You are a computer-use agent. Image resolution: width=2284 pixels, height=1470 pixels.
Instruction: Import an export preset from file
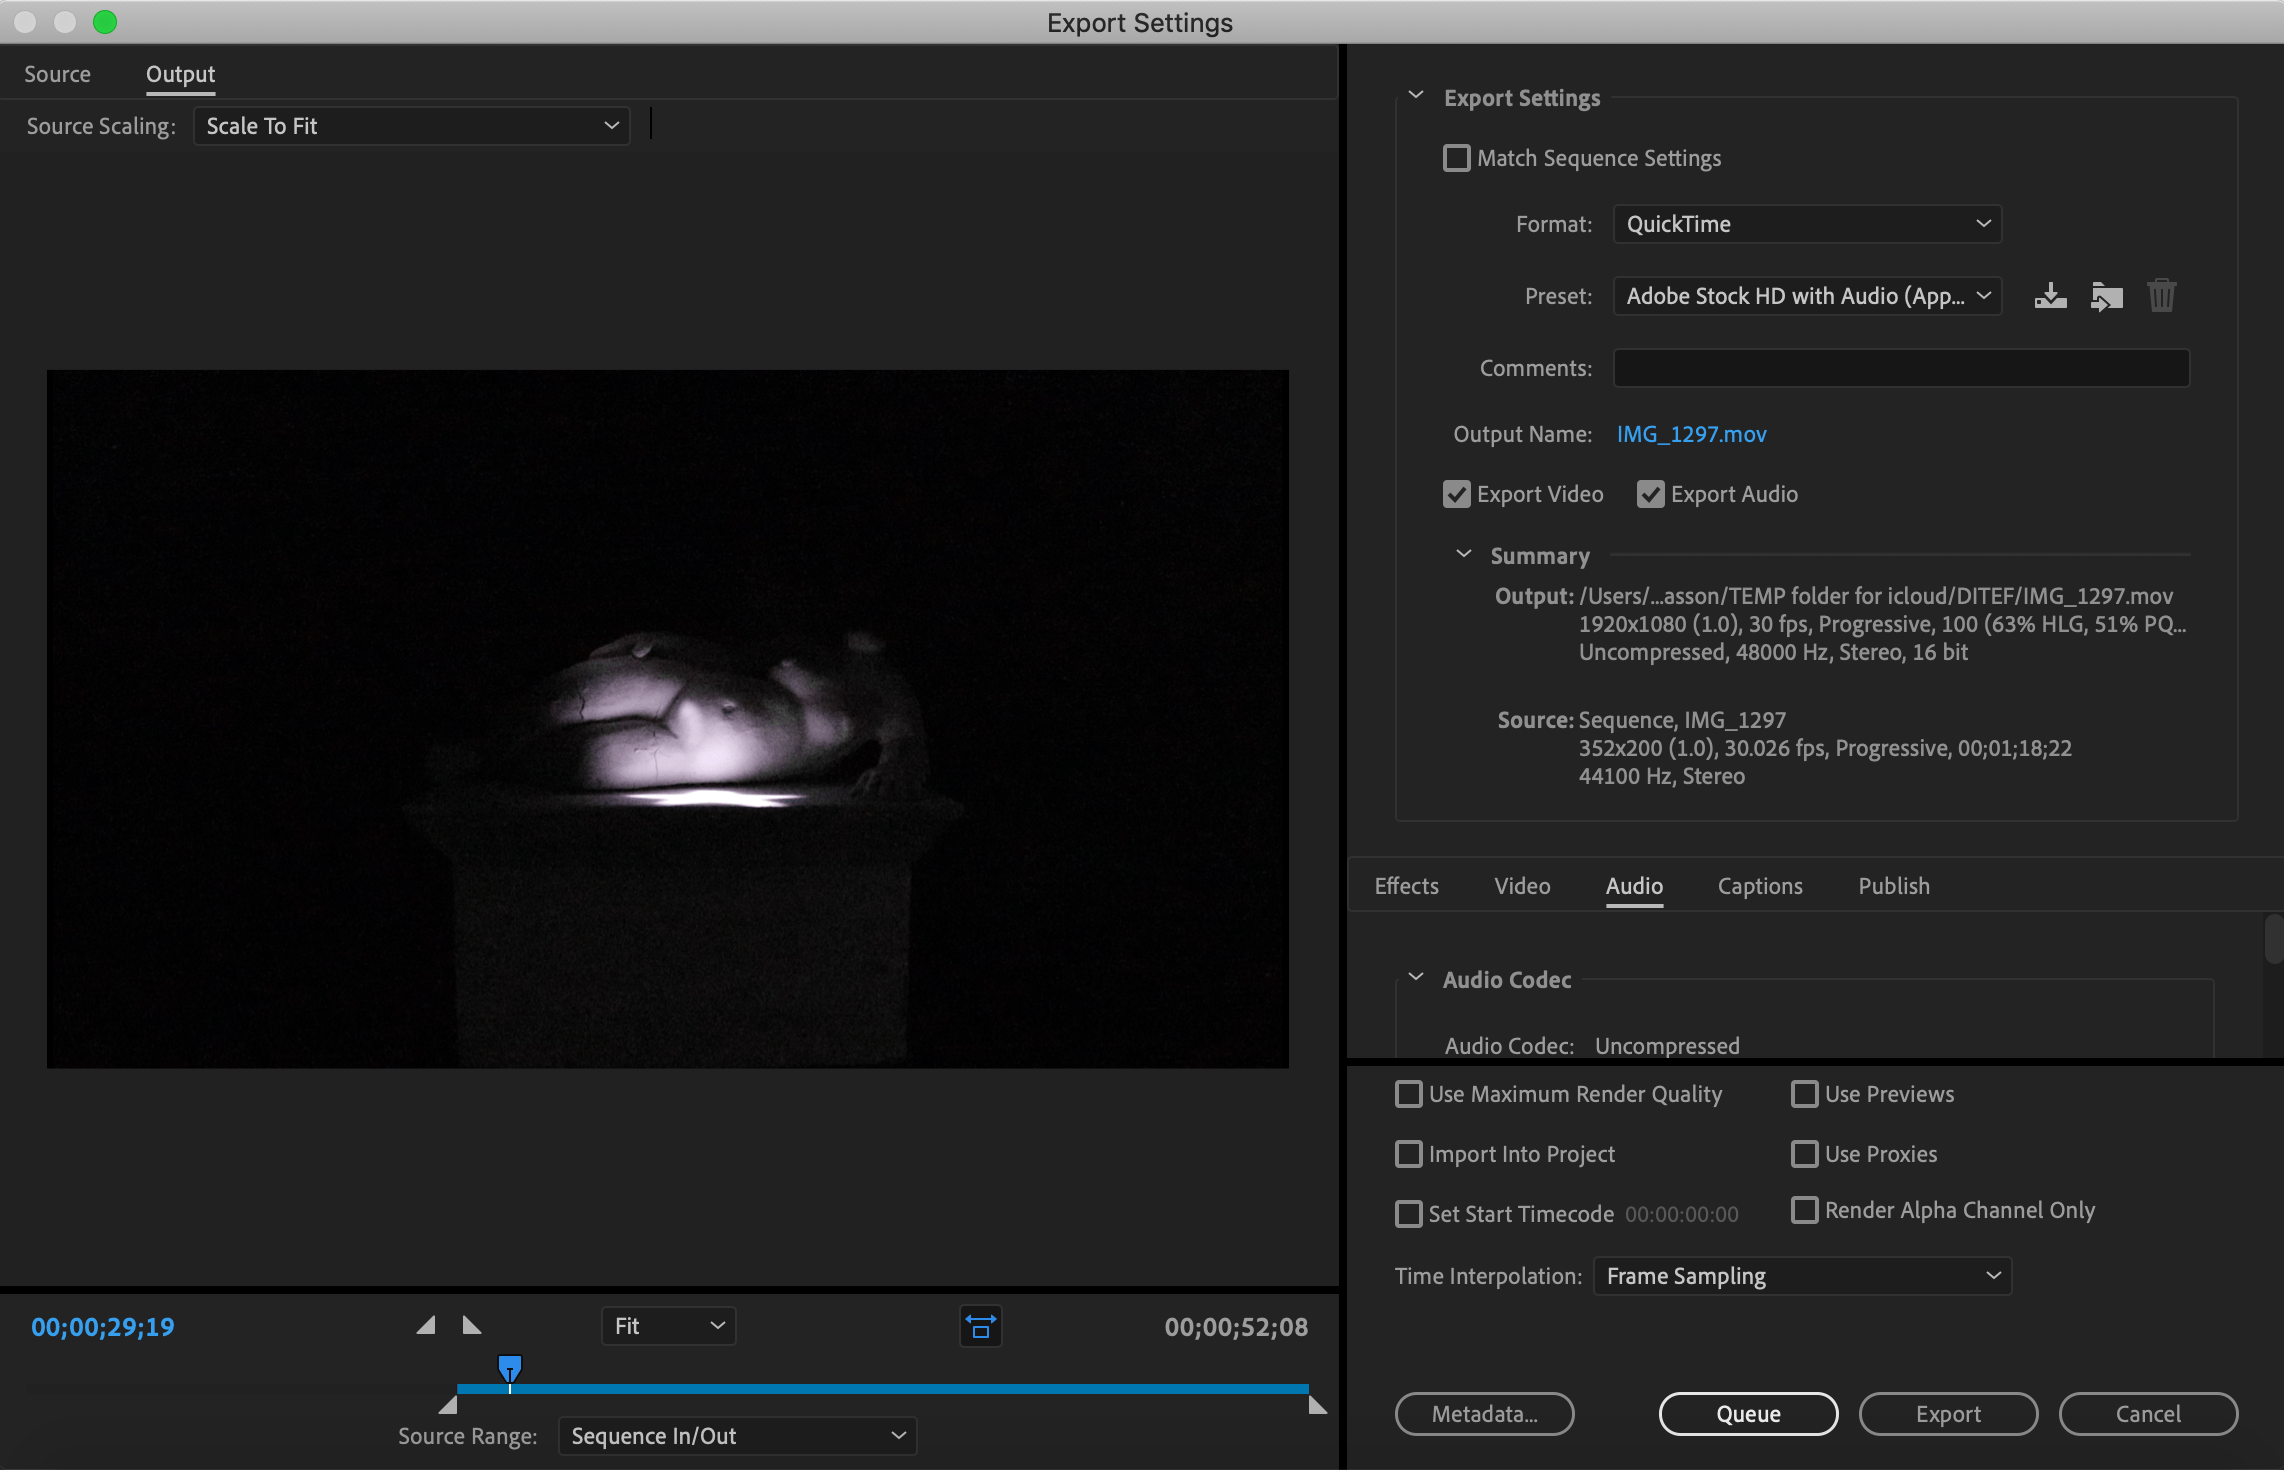click(x=2106, y=295)
